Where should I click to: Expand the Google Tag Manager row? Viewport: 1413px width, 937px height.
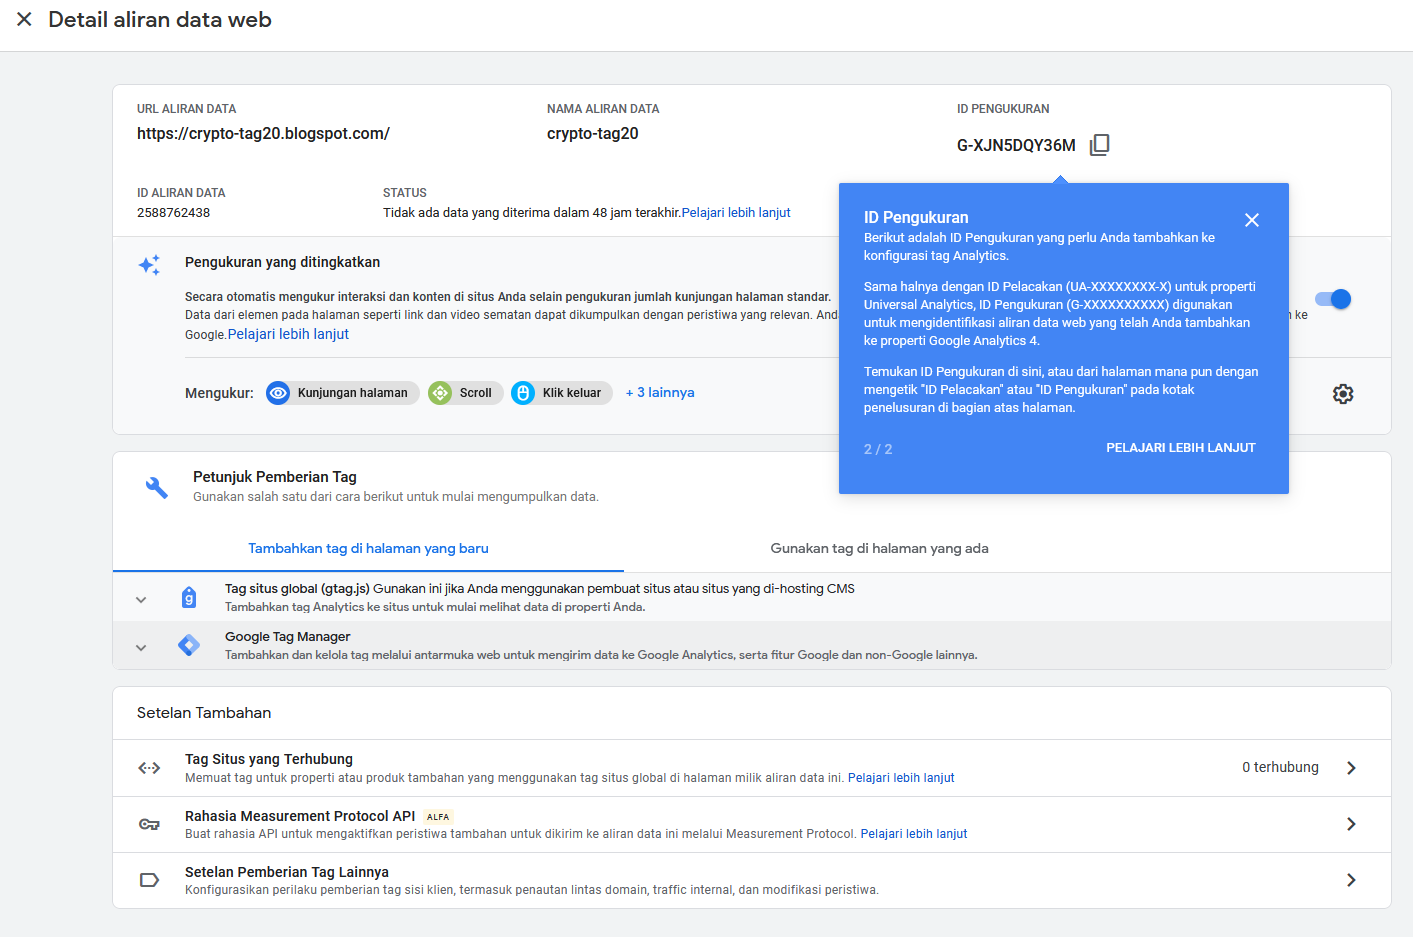[x=751, y=645]
